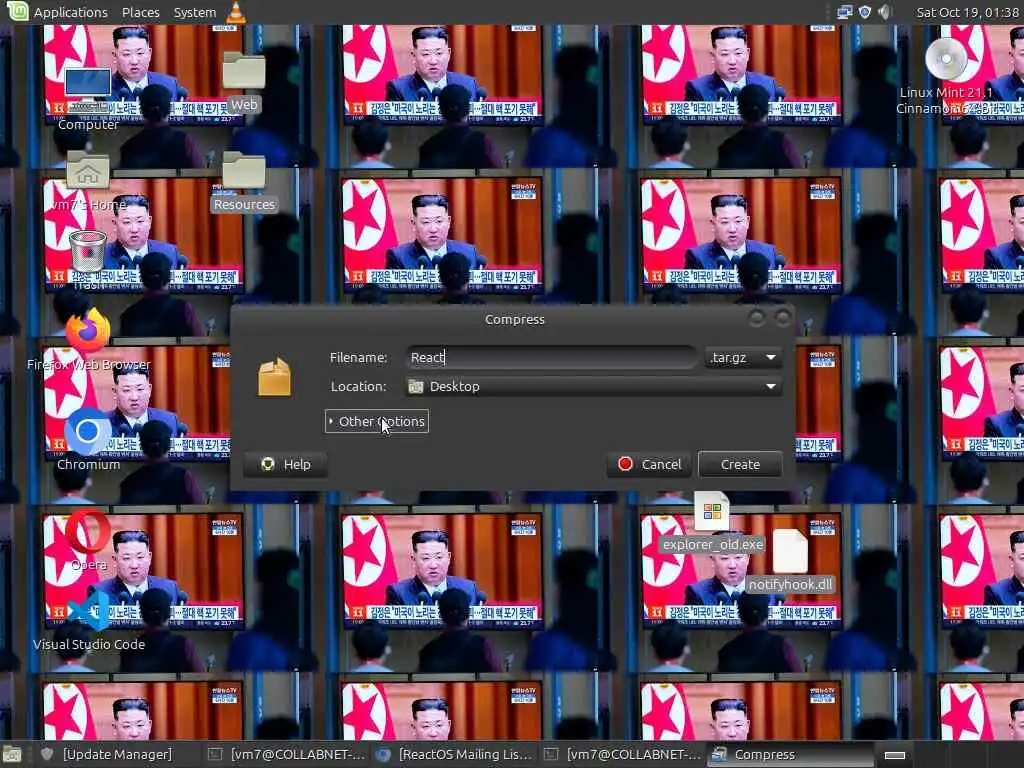
Task: Switch to ReactOS Mailing List taskbar window
Action: pos(455,754)
